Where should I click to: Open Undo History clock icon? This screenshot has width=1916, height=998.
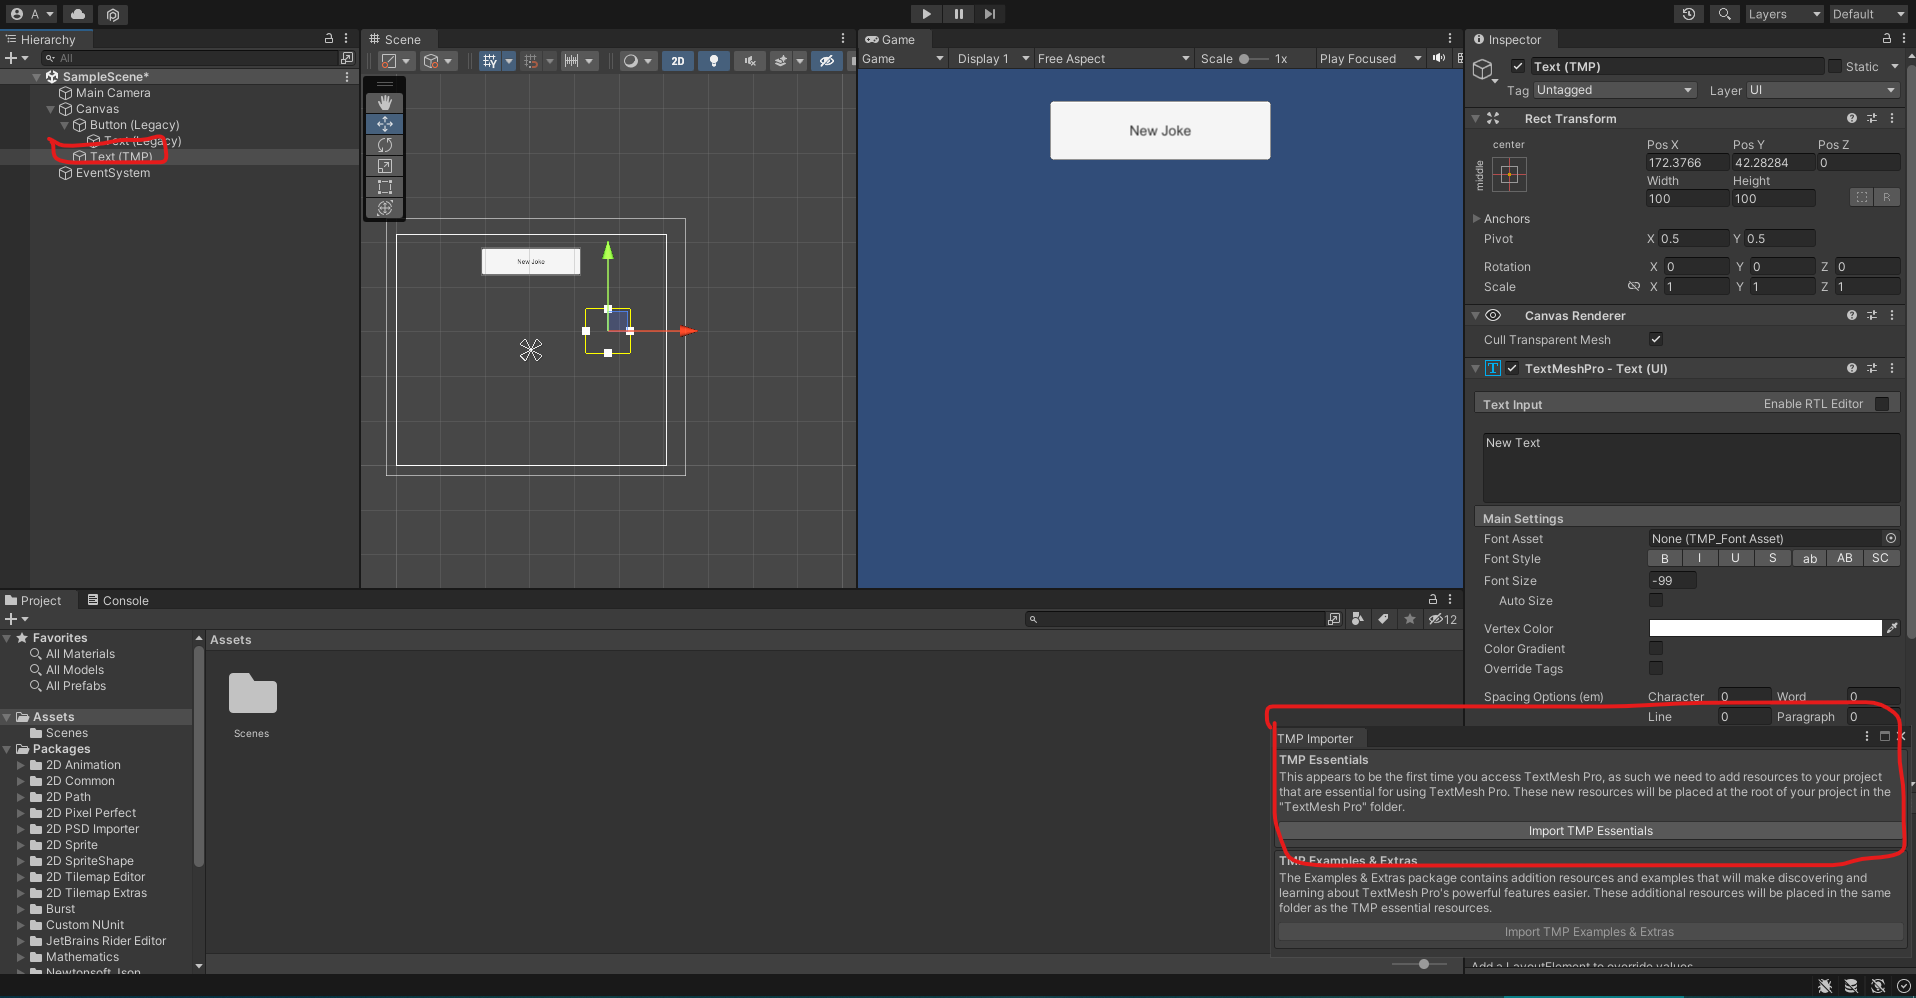(x=1689, y=14)
